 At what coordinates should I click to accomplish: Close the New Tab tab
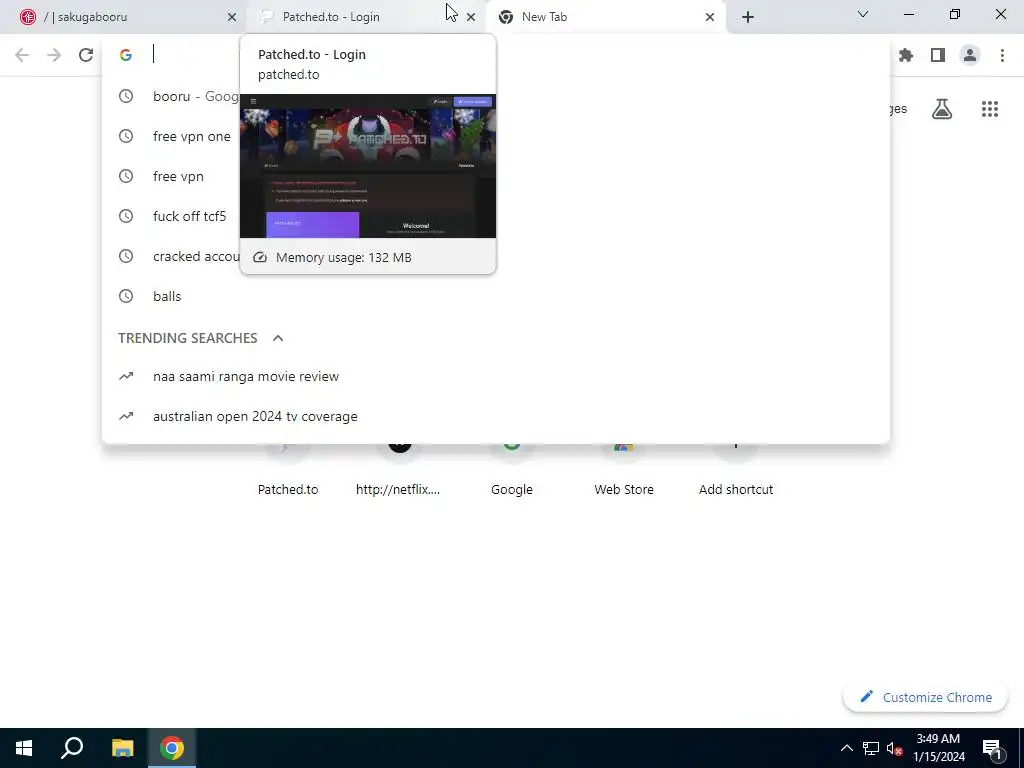coord(710,17)
